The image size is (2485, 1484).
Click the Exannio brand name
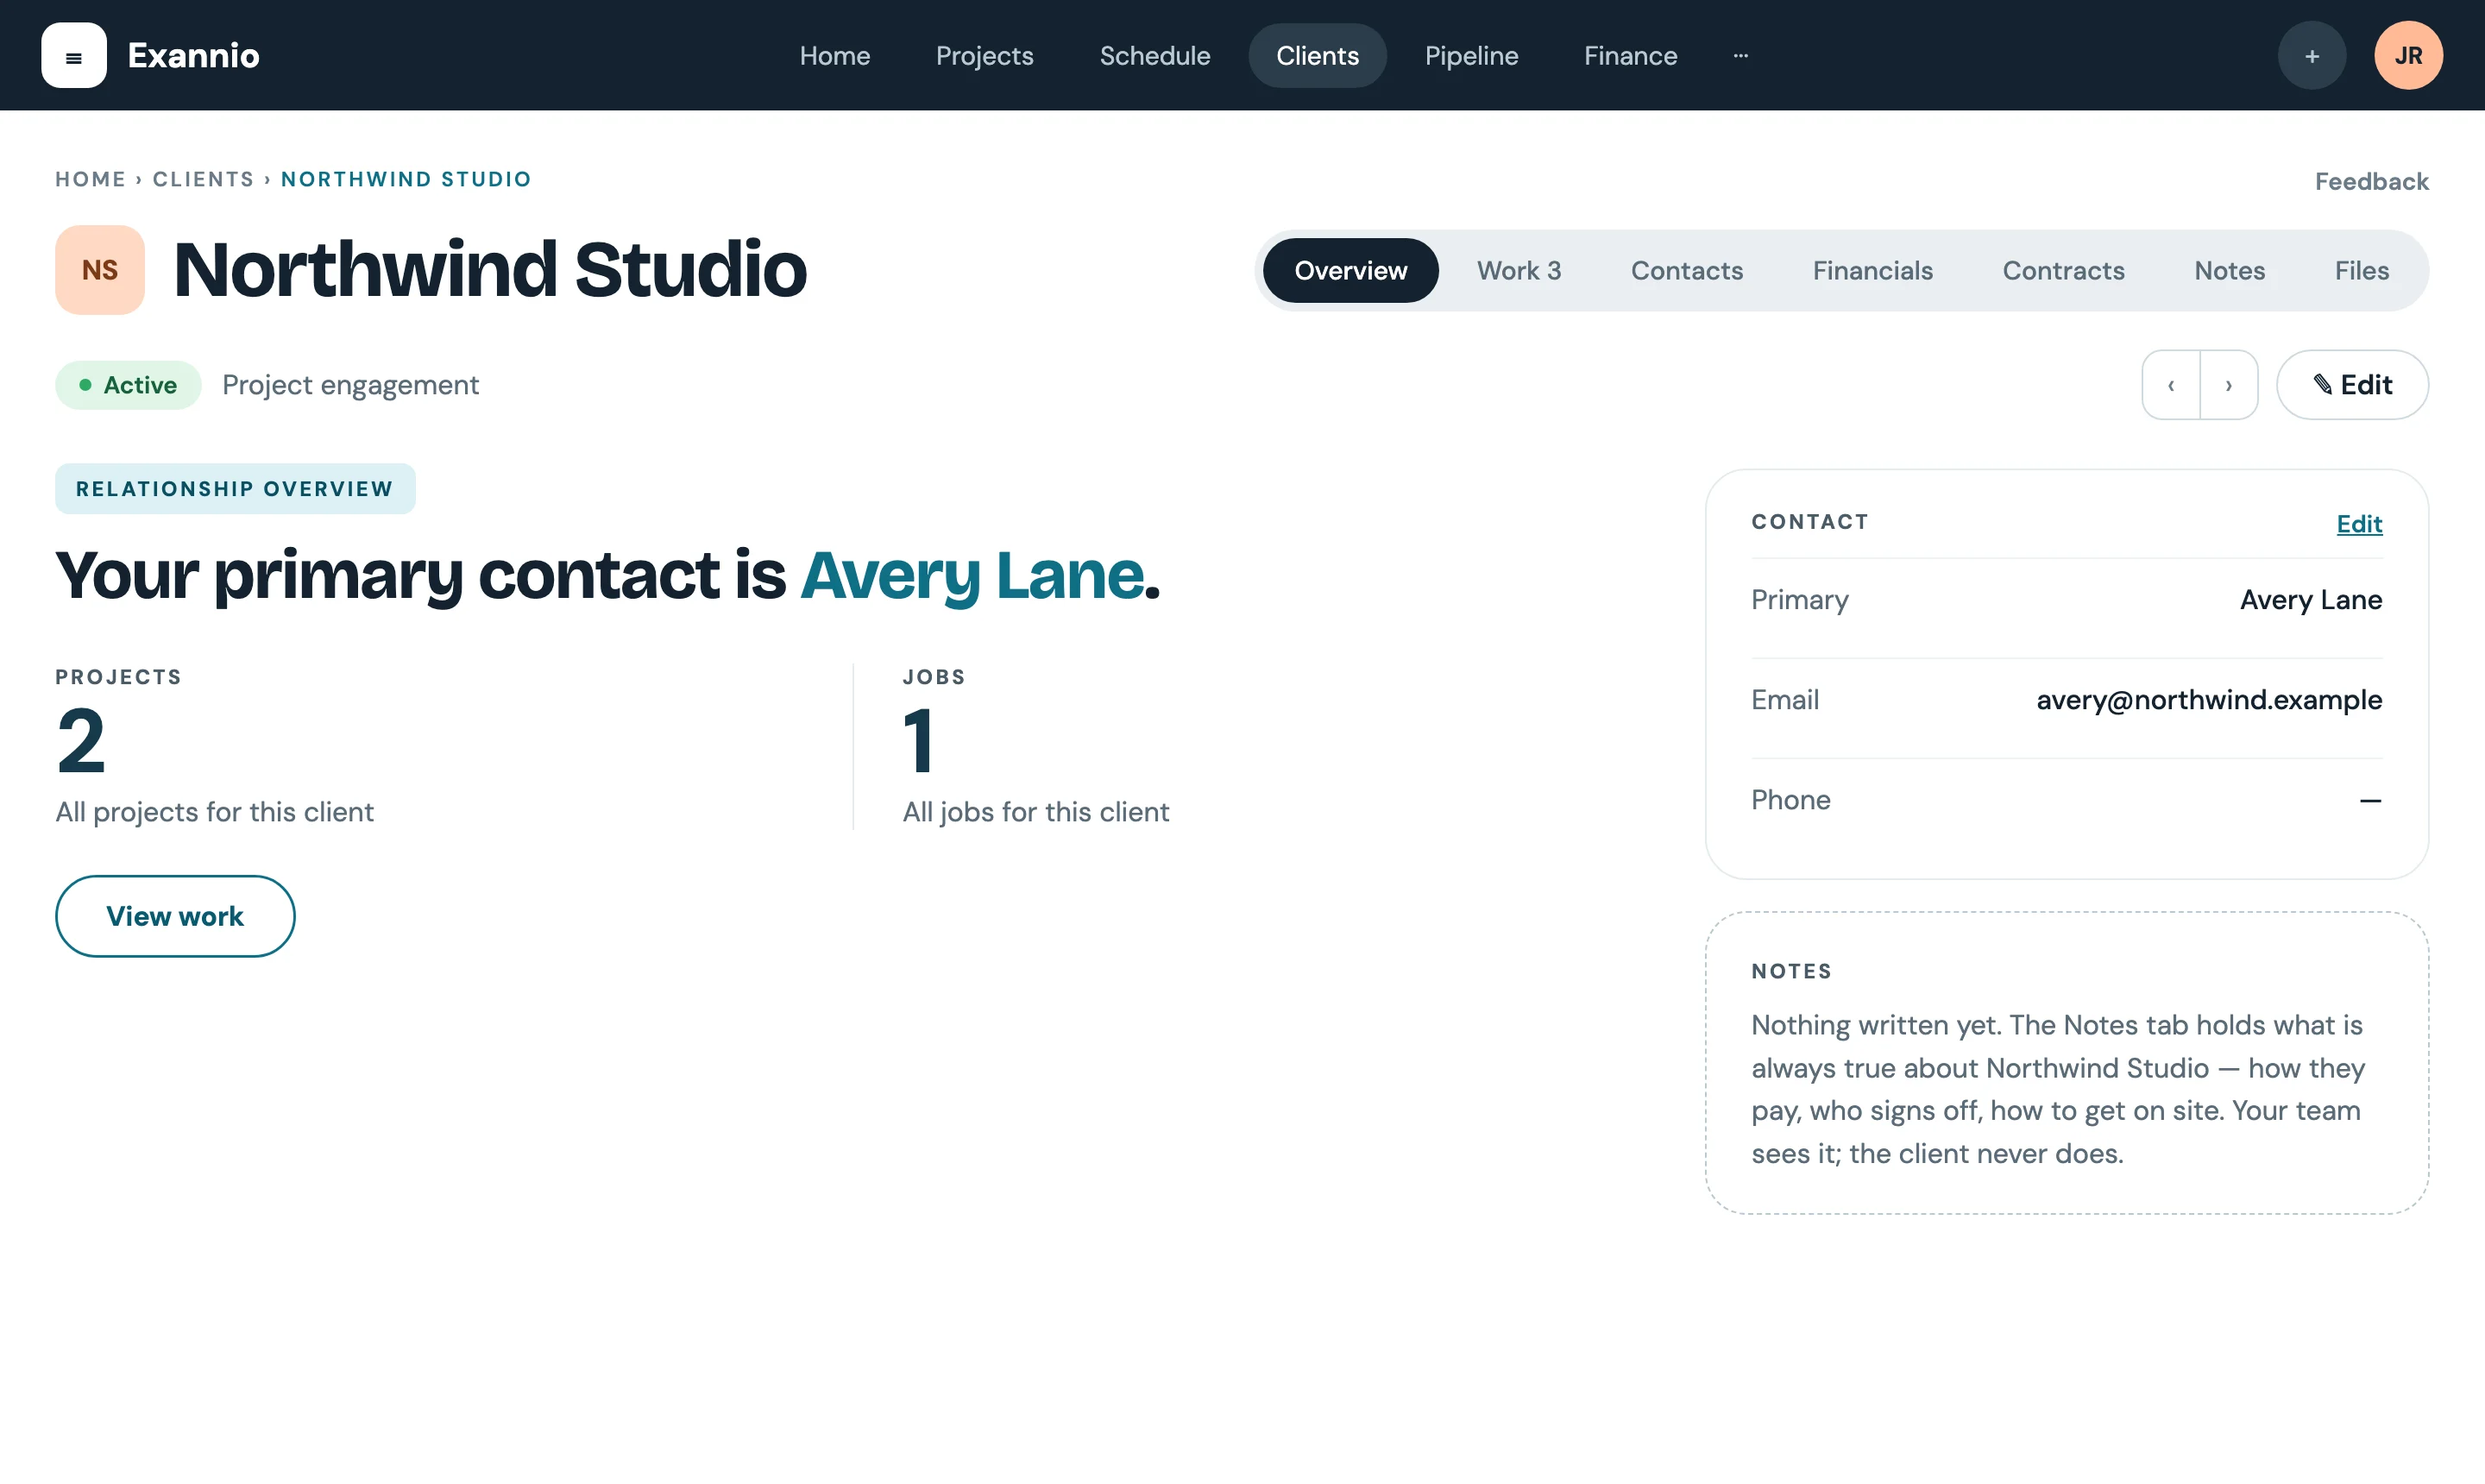[193, 55]
